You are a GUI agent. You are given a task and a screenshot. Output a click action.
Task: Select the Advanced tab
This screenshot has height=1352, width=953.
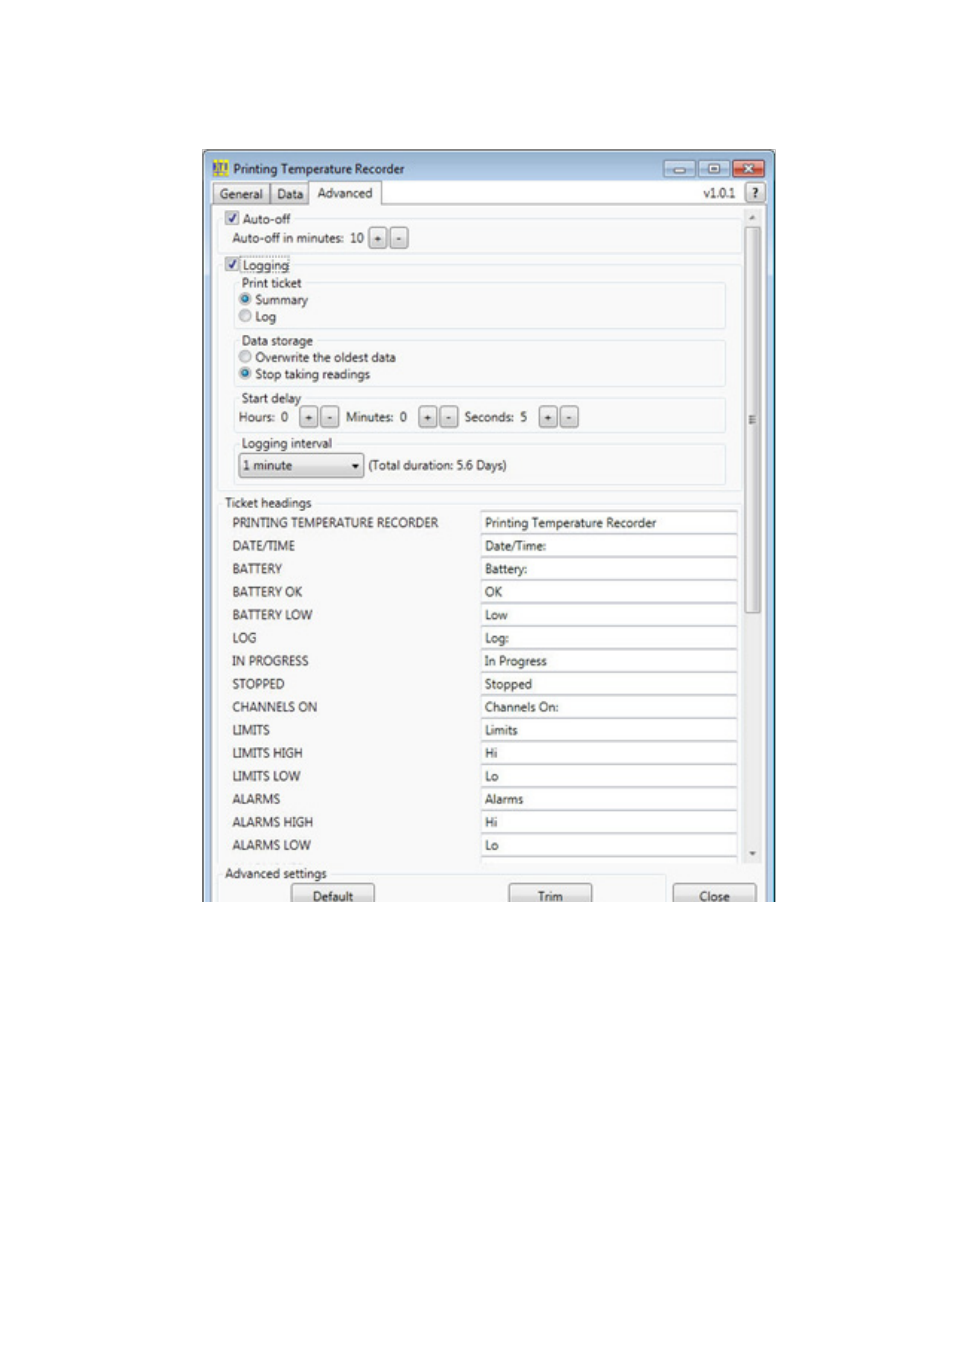coord(345,193)
